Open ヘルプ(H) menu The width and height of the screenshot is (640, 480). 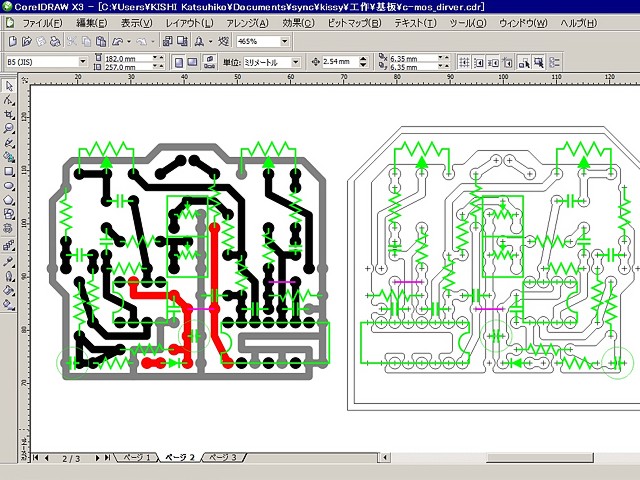point(578,23)
